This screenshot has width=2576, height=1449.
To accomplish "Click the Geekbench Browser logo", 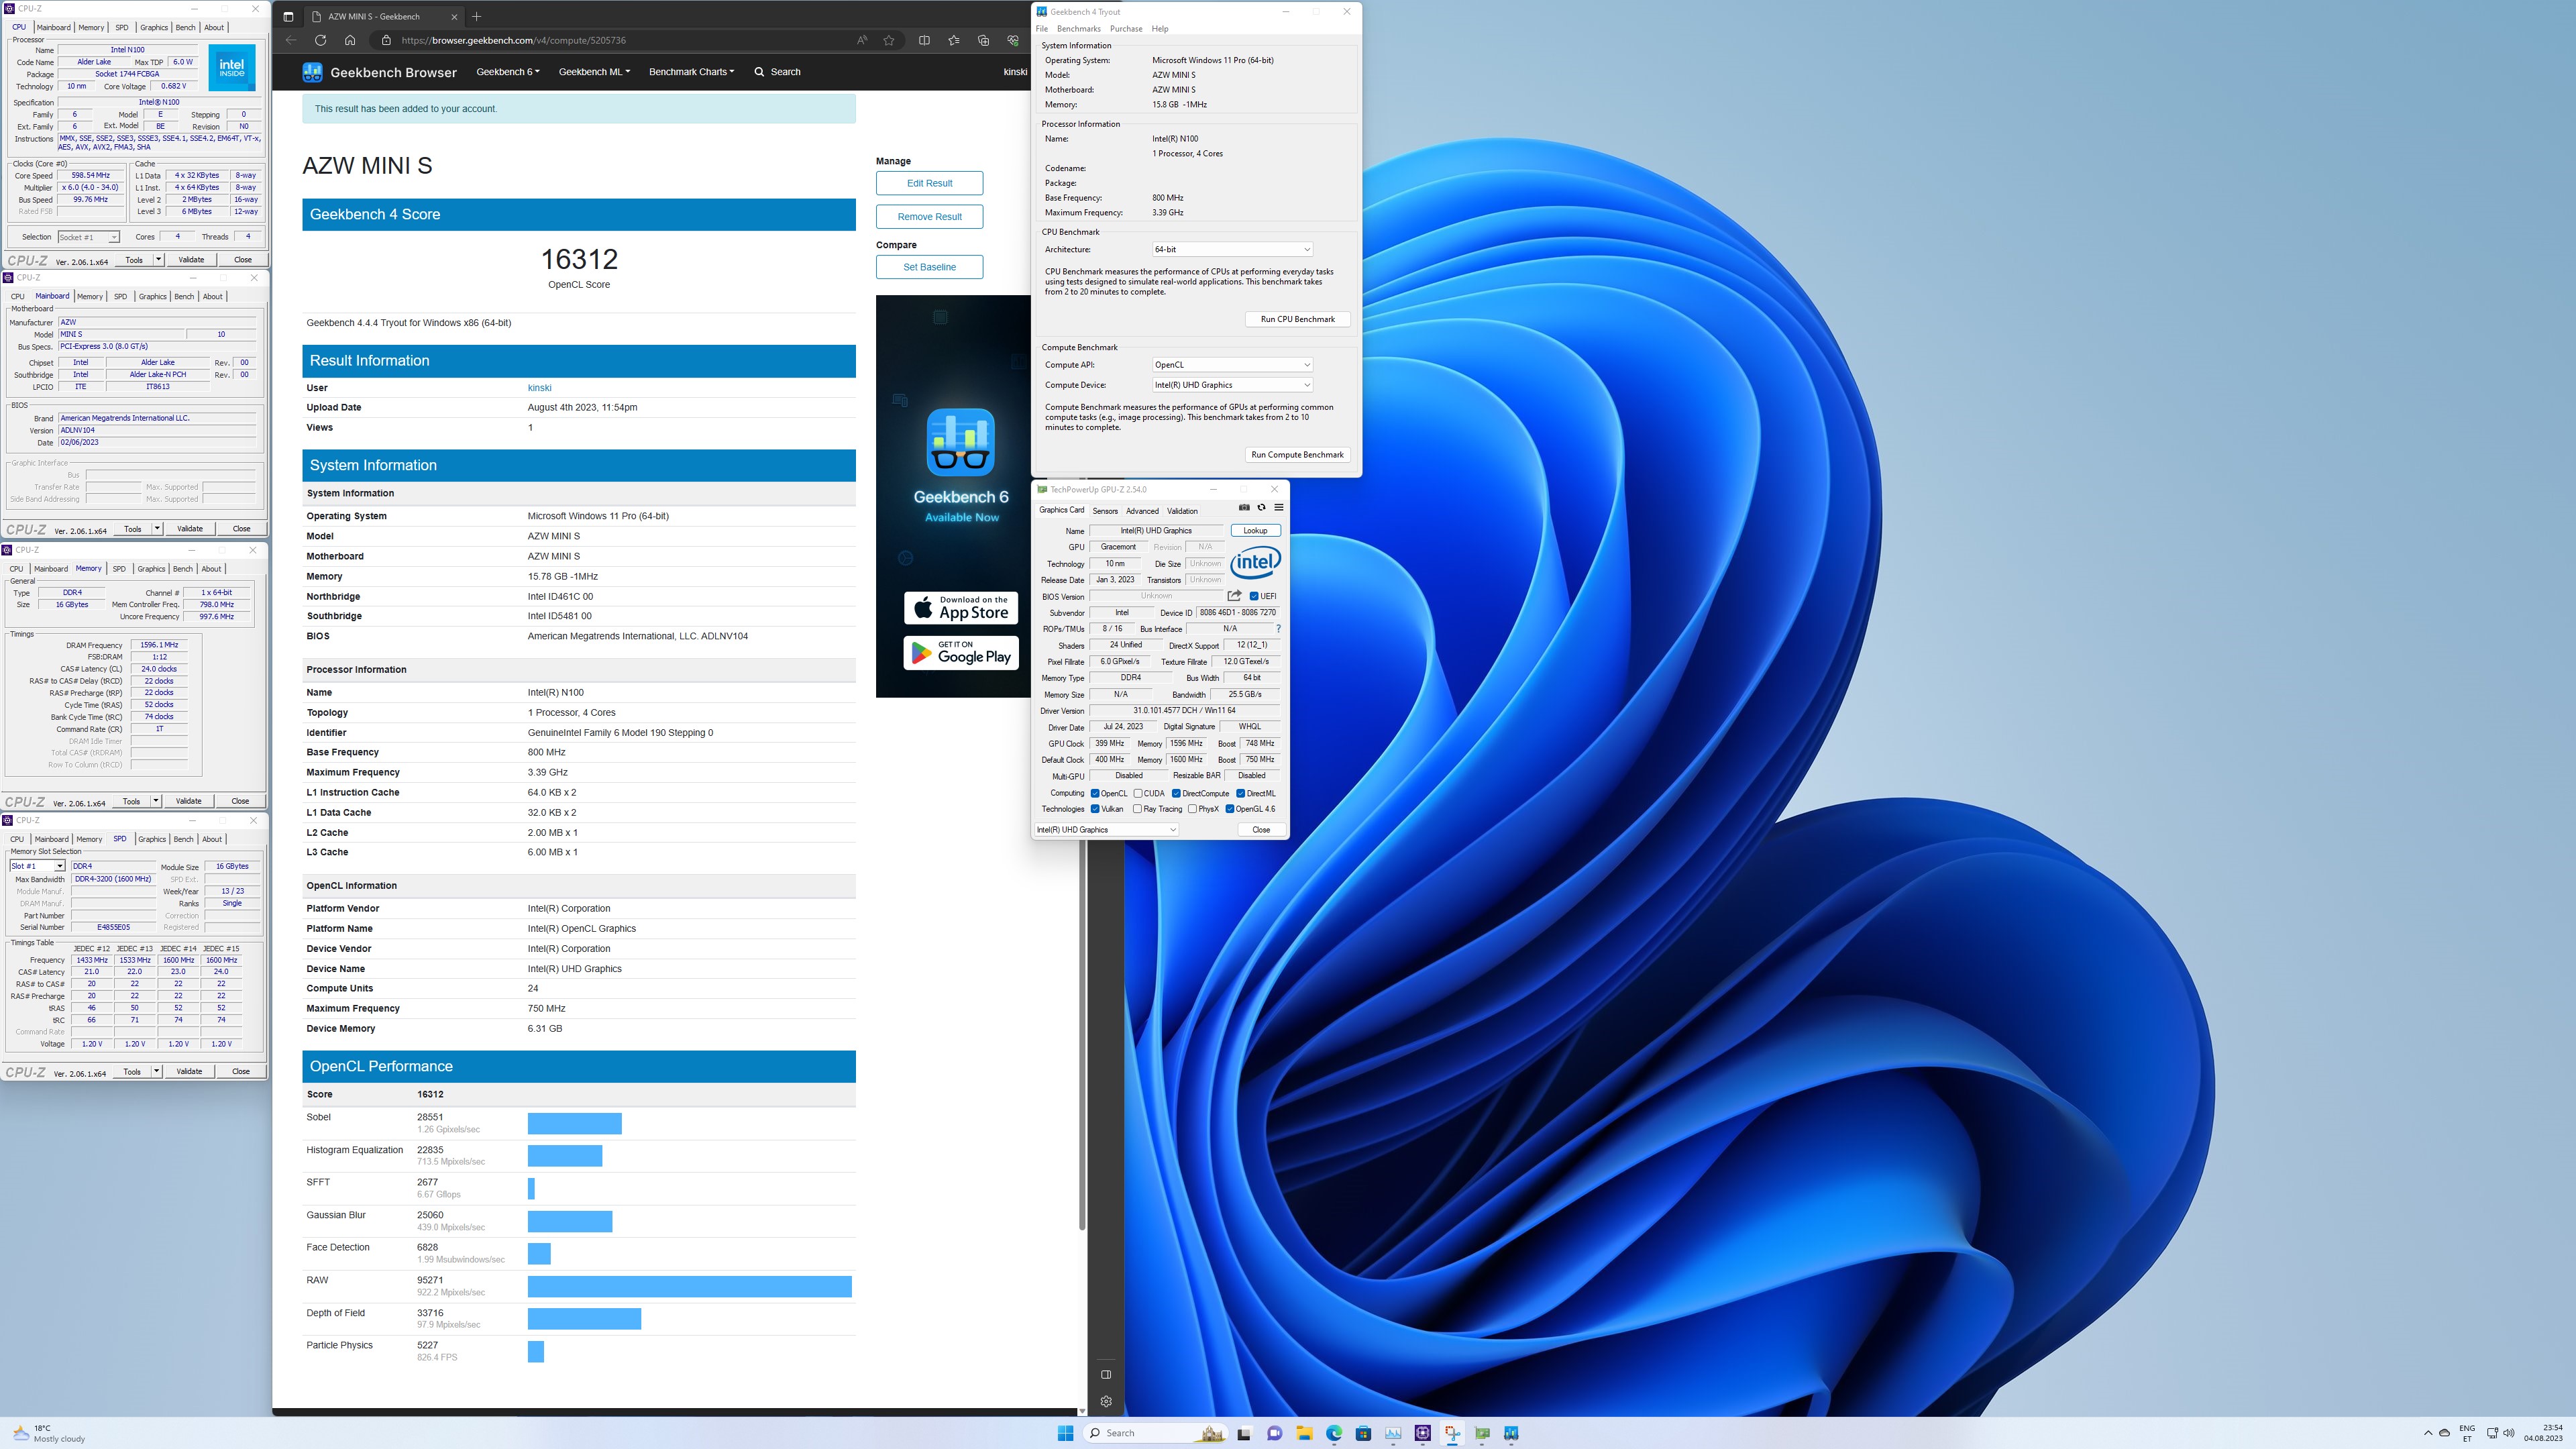I will click(380, 72).
